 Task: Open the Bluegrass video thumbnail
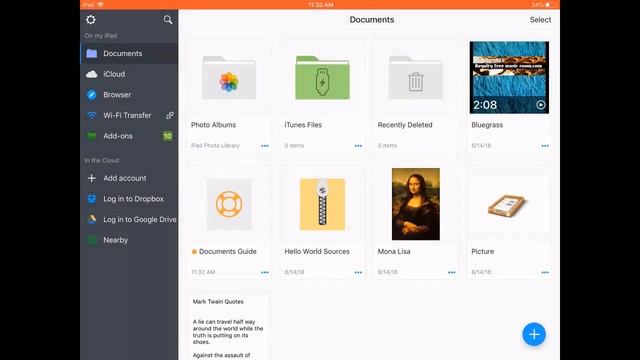[509, 78]
